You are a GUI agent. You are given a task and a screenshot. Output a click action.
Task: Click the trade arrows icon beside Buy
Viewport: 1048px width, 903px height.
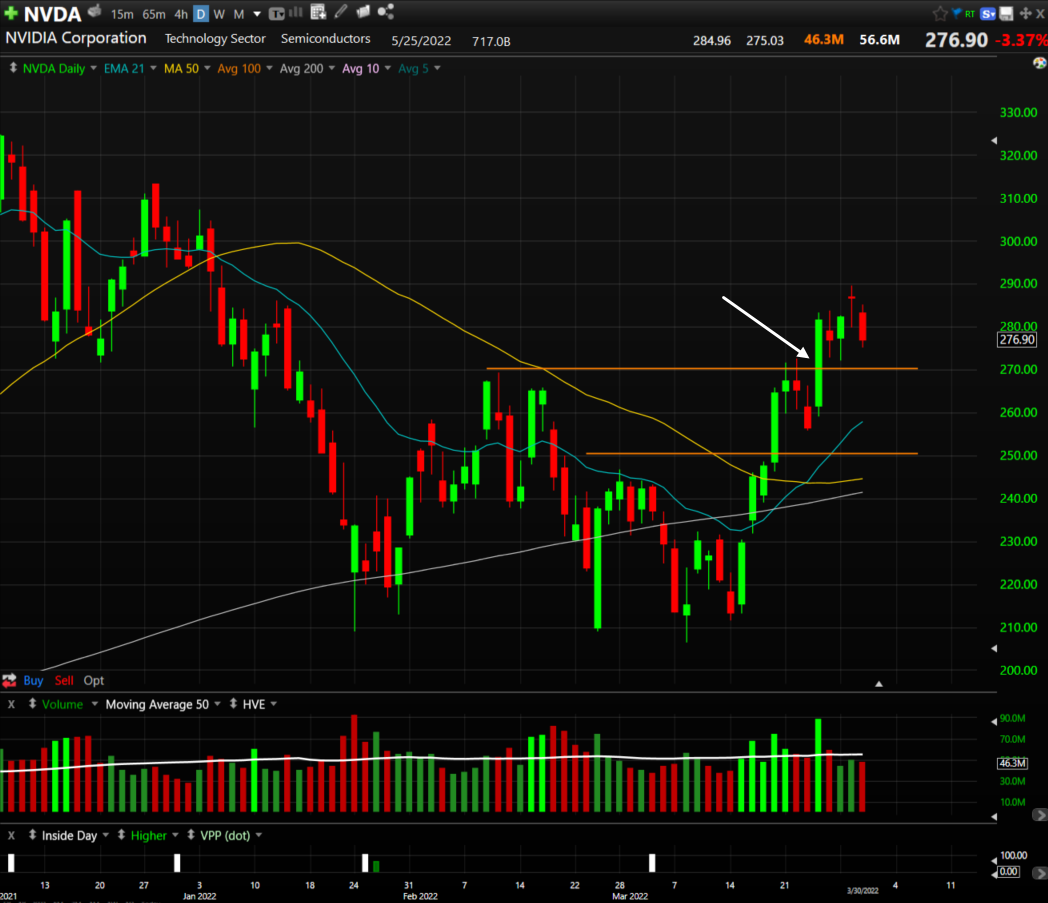(x=9, y=680)
